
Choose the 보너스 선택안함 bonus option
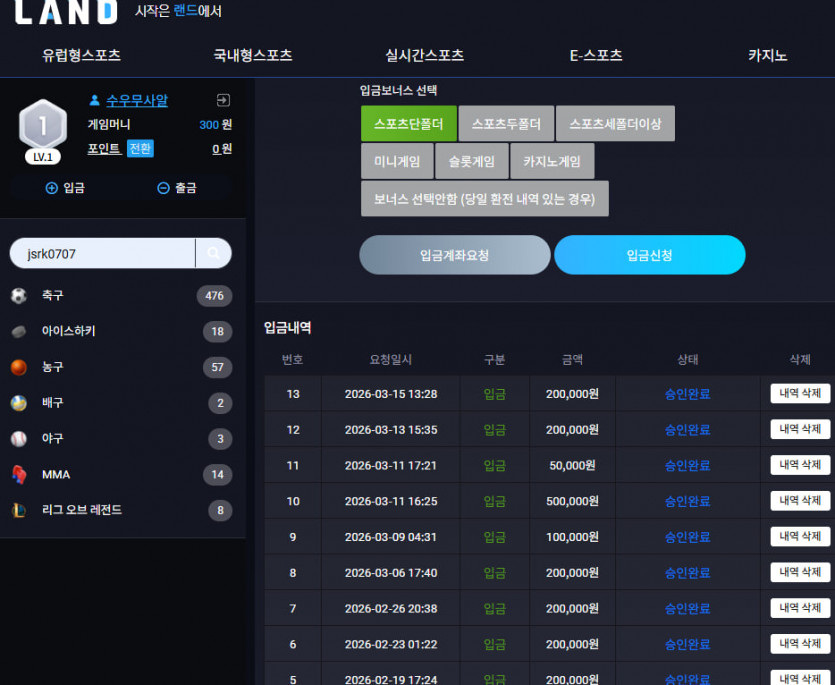pos(485,199)
